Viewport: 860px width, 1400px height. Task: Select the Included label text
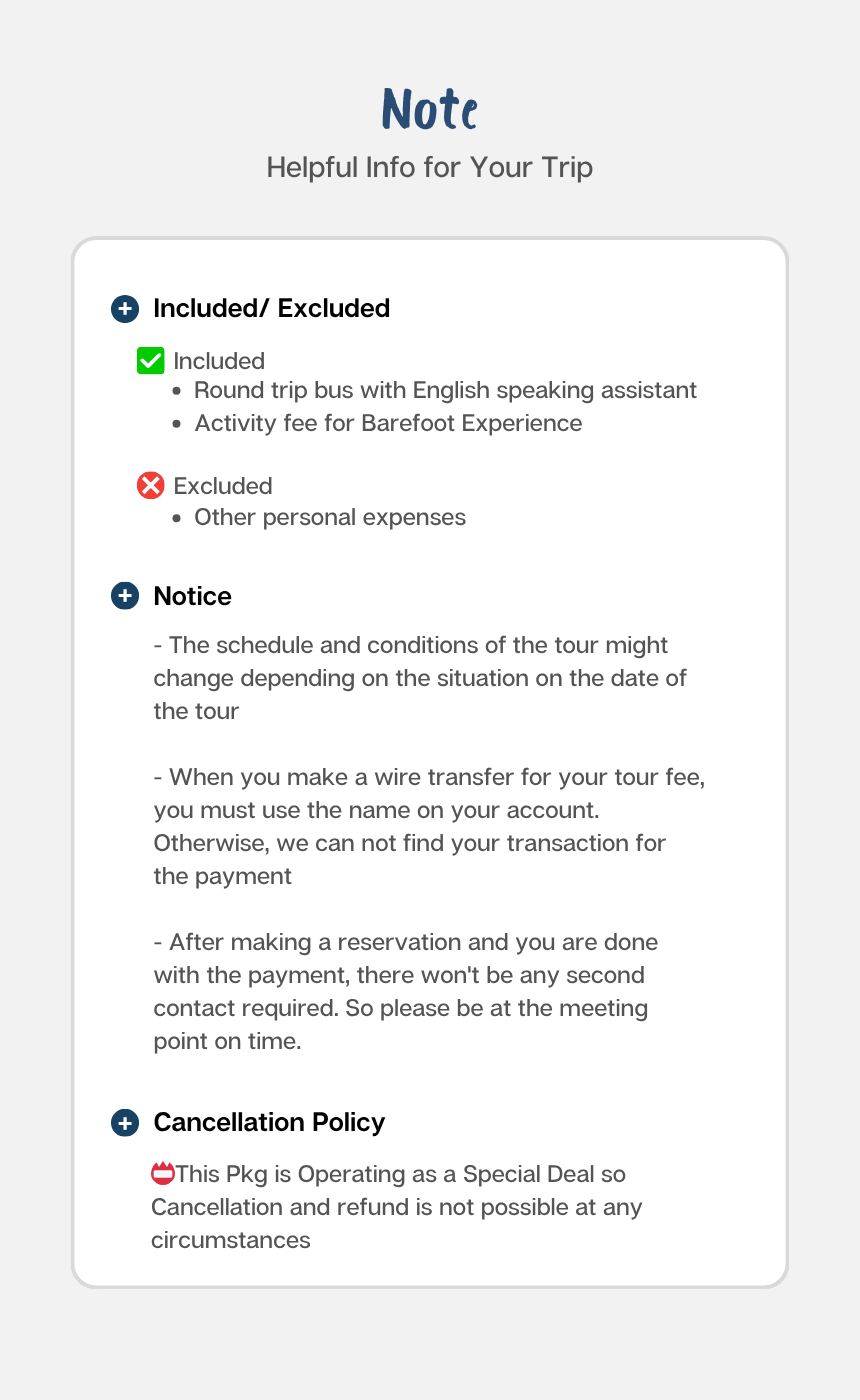pos(219,361)
